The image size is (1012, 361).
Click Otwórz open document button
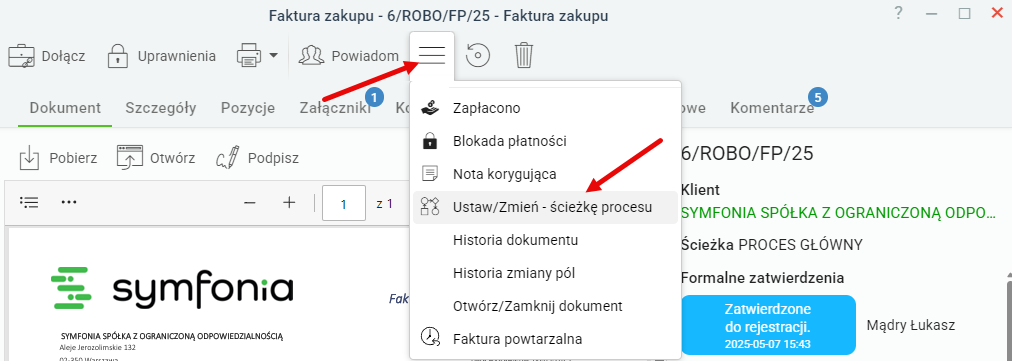(156, 158)
